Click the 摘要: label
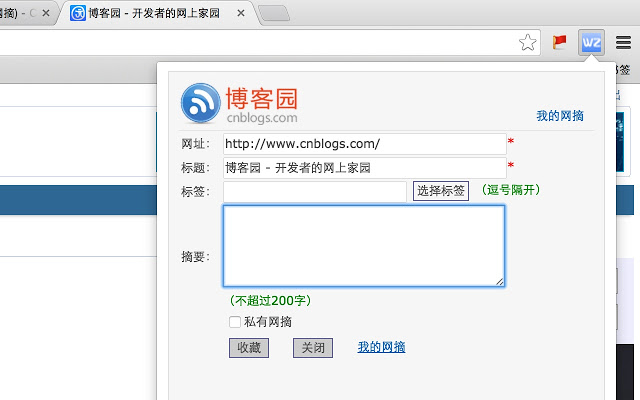640x400 pixels. tap(196, 257)
